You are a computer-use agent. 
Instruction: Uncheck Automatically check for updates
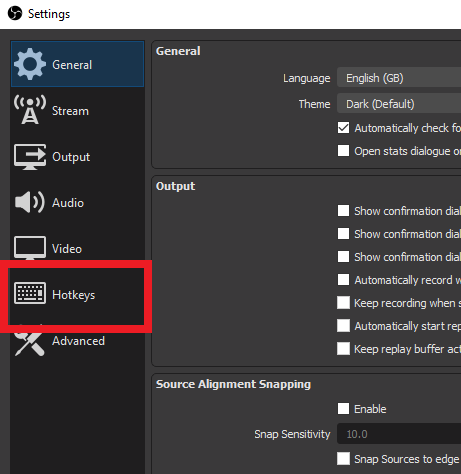click(343, 128)
